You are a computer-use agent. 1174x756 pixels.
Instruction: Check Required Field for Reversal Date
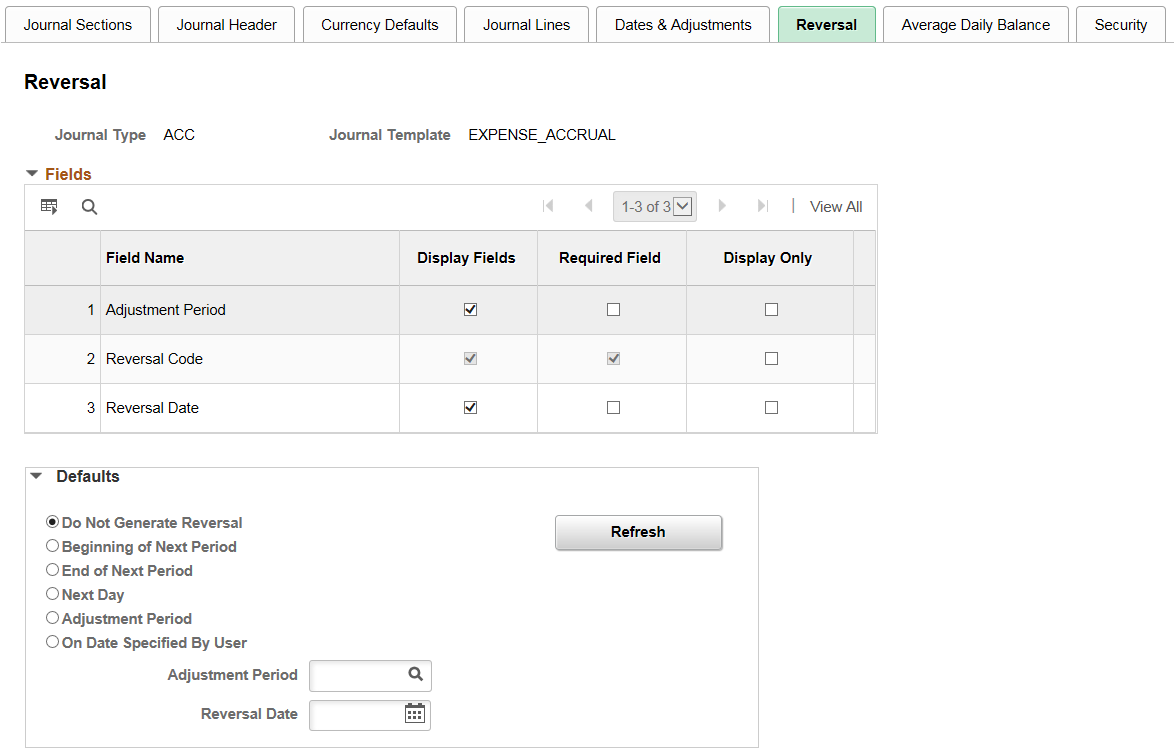(613, 407)
